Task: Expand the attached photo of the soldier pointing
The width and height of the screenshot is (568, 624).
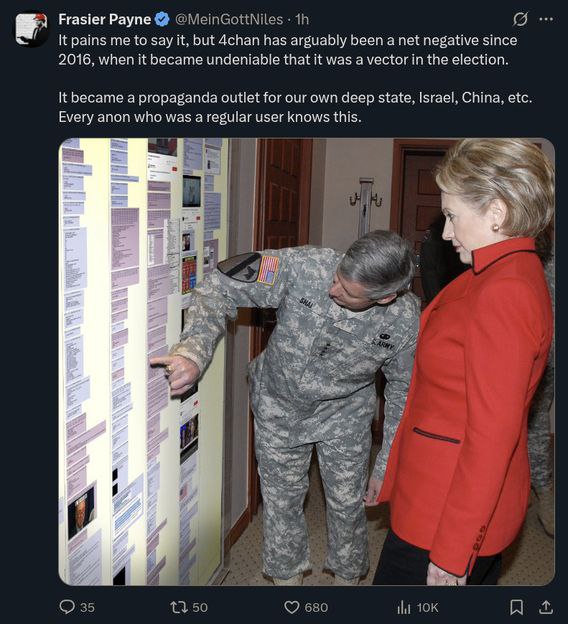Action: [x=306, y=361]
